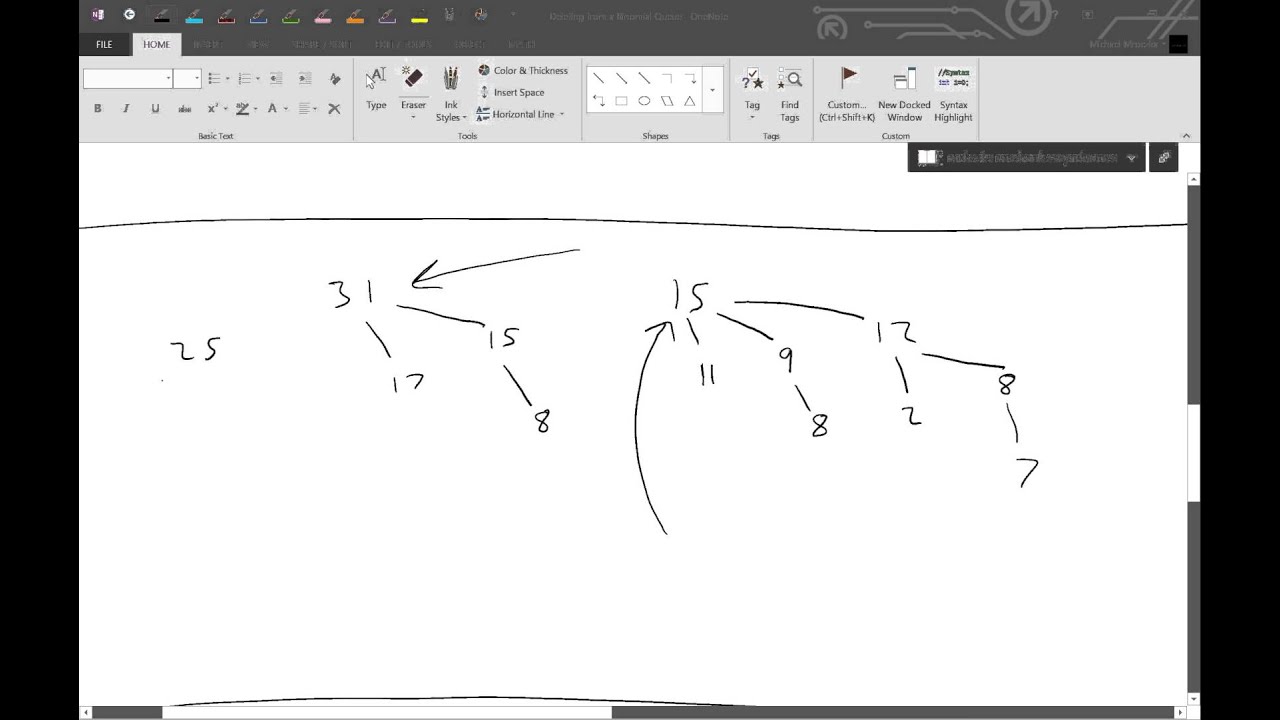Viewport: 1280px width, 720px height.
Task: Toggle italic formatting
Action: point(126,108)
